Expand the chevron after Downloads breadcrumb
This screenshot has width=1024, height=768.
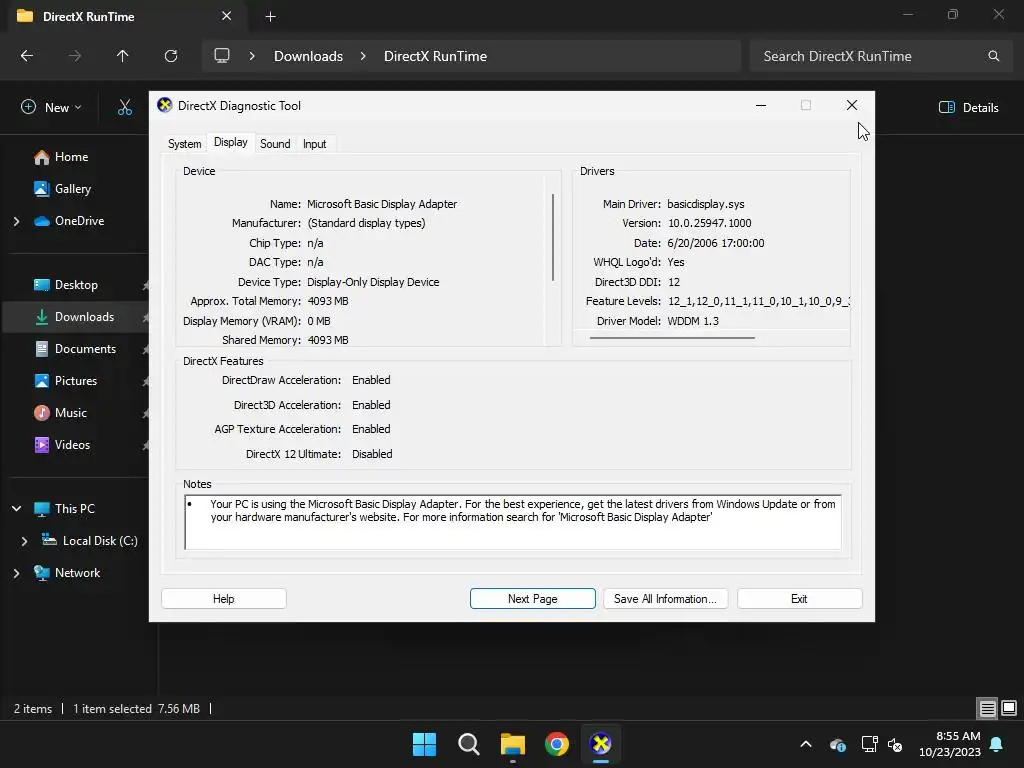tap(363, 56)
